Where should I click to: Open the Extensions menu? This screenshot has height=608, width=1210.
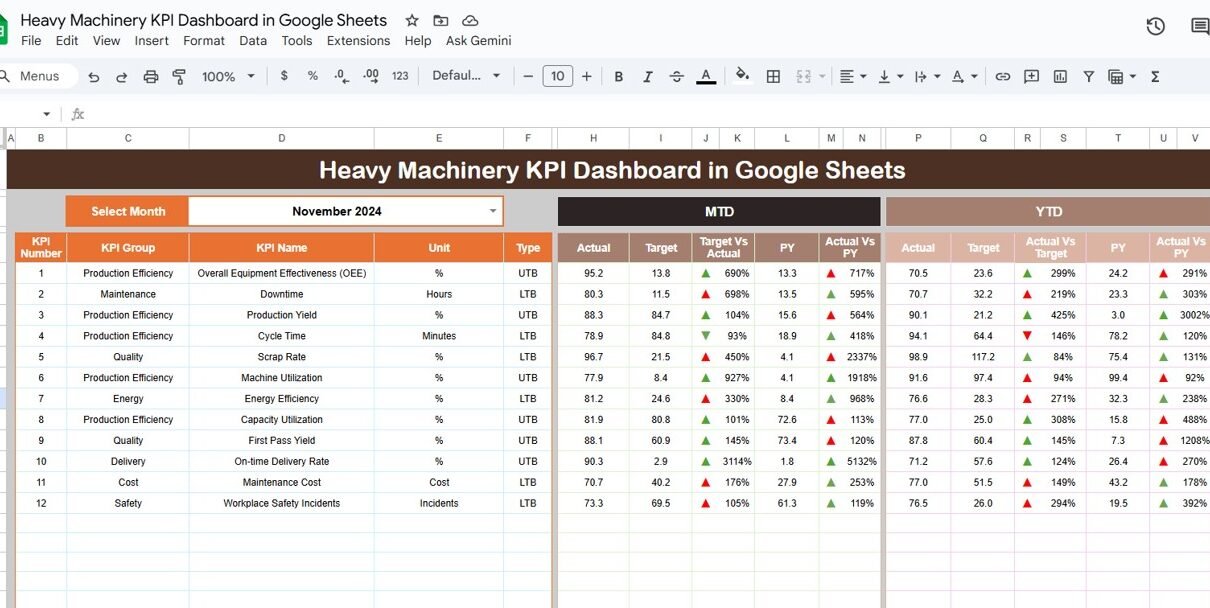358,41
